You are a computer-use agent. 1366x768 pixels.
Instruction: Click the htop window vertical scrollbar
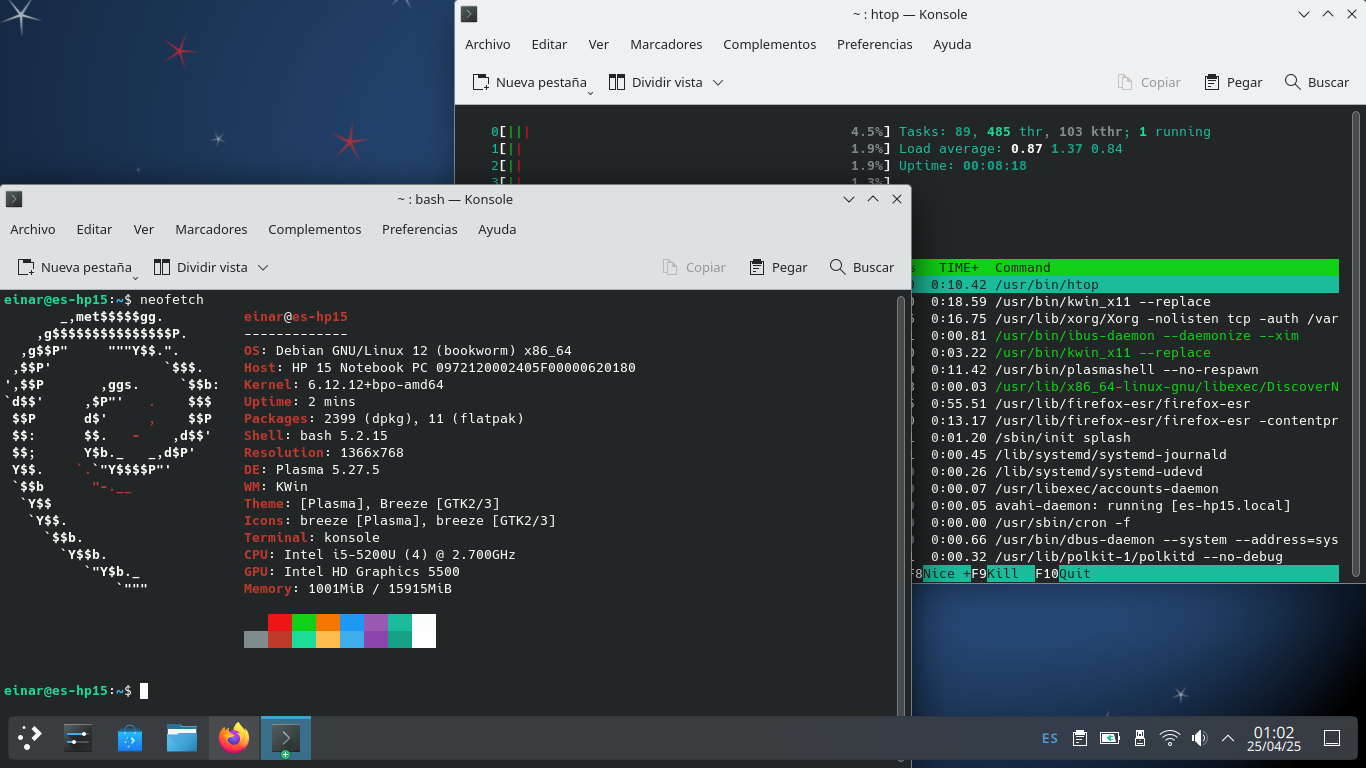coord(1357,342)
